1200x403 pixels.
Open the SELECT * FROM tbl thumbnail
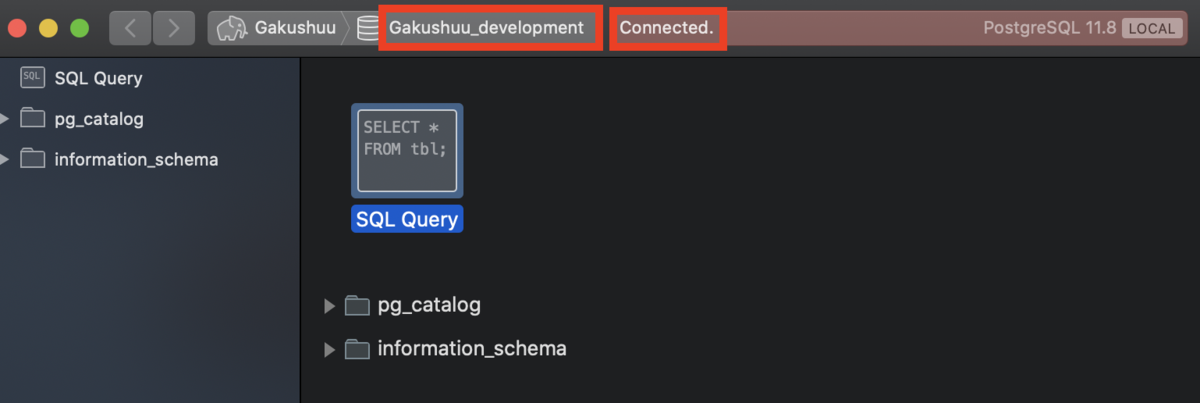[x=407, y=151]
